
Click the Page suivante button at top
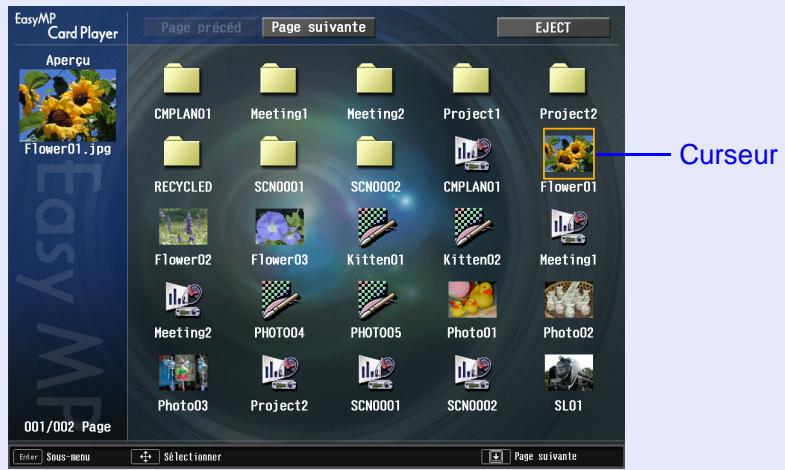click(x=318, y=27)
